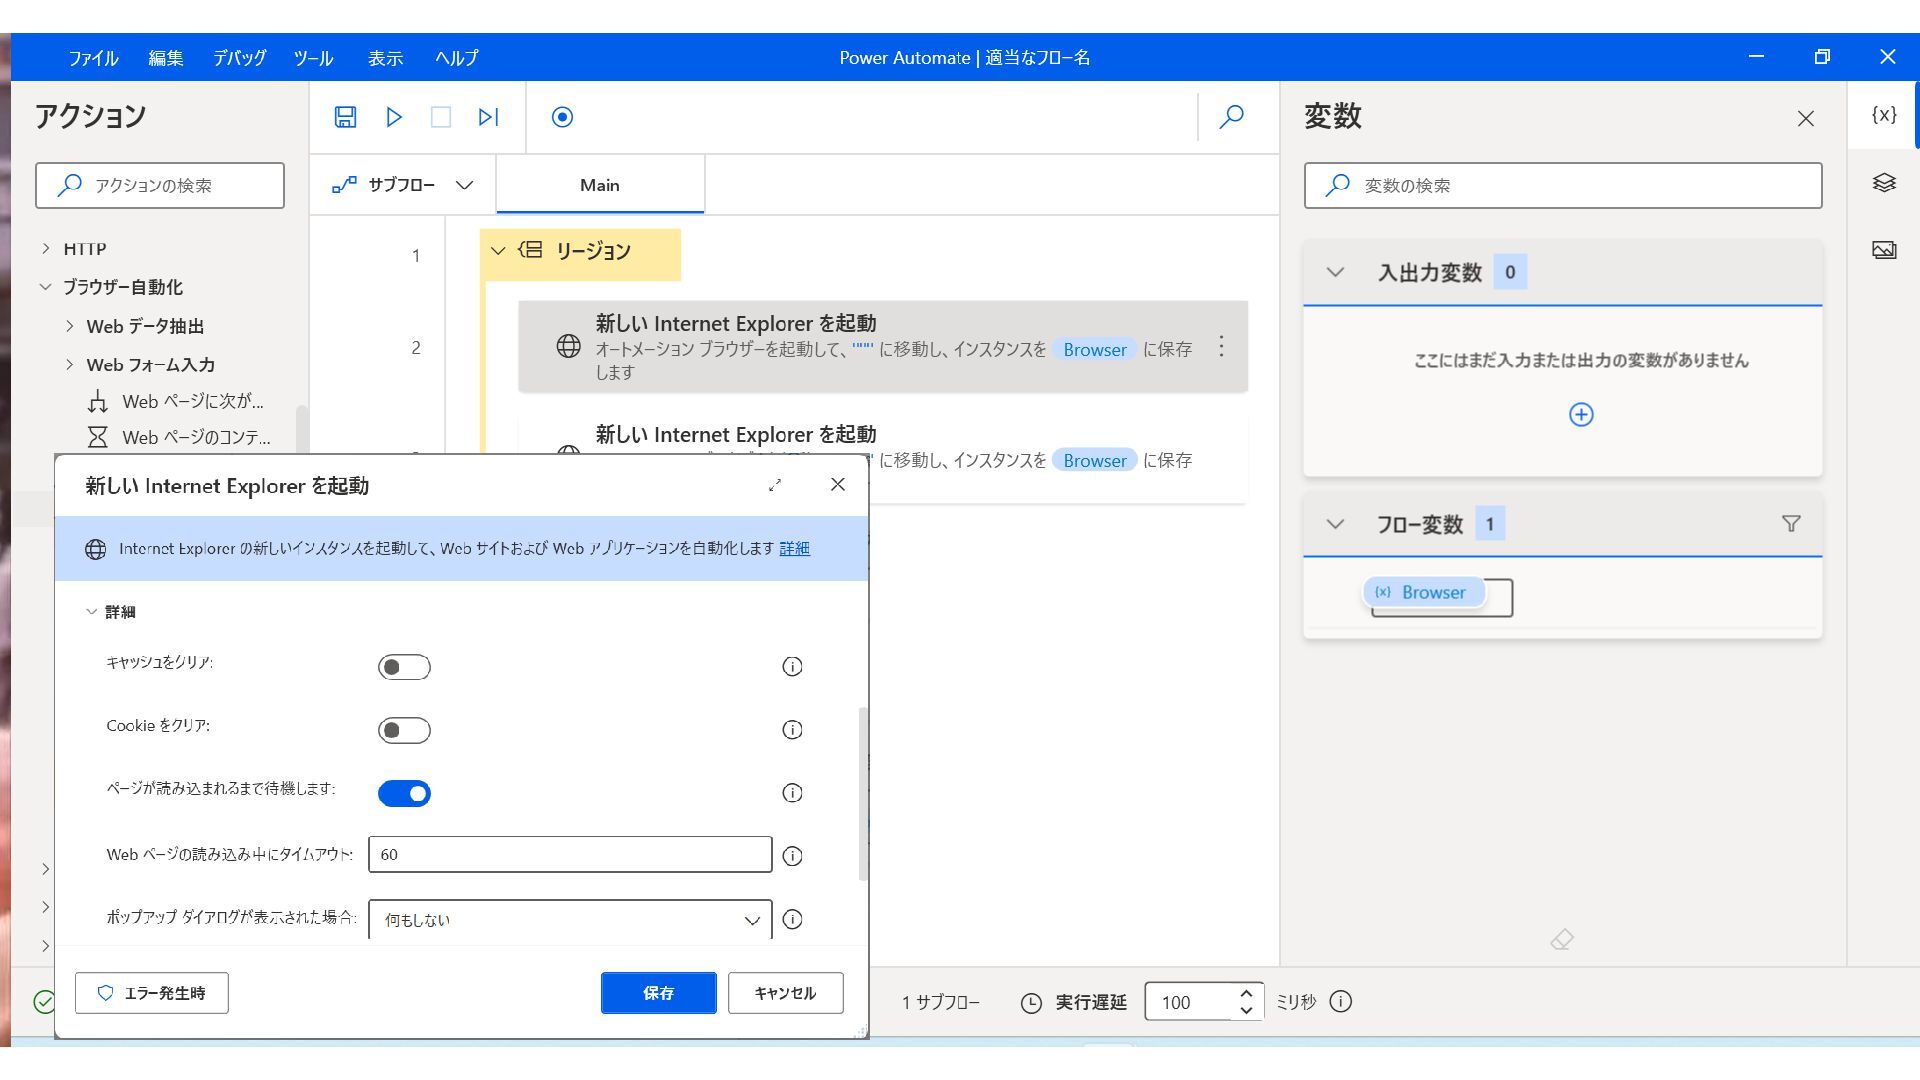Open the UI elements layers icon
The height and width of the screenshot is (1080, 1920).
coord(1884,182)
